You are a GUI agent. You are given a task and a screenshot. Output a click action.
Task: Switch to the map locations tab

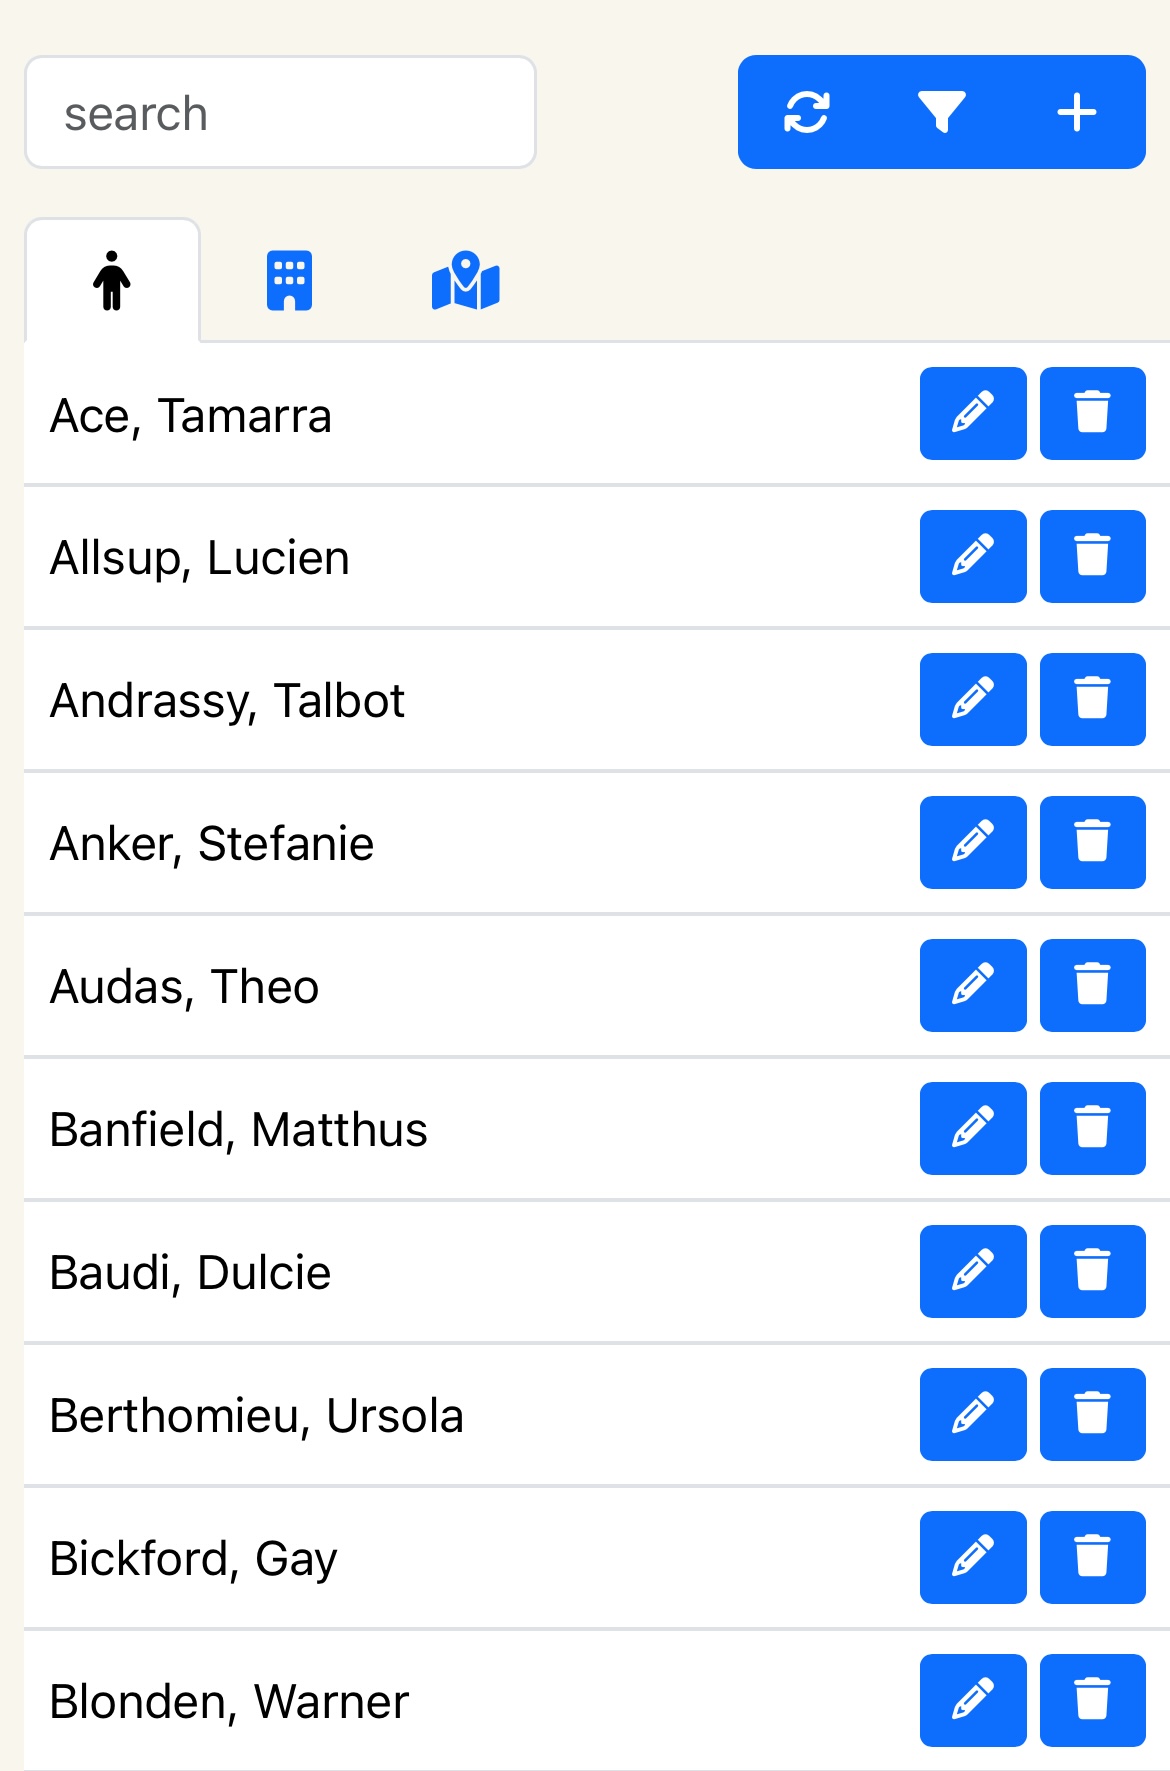tap(465, 281)
